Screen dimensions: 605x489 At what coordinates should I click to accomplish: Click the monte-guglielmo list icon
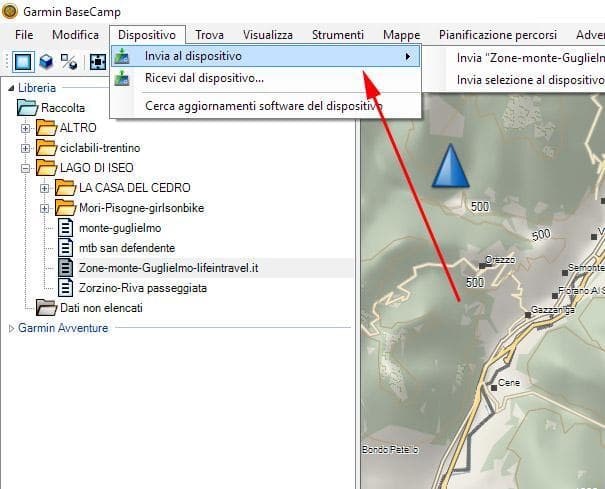pos(66,227)
